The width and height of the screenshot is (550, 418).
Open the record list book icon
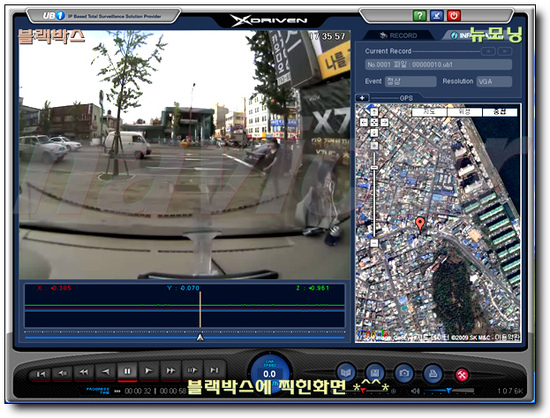pos(346,373)
